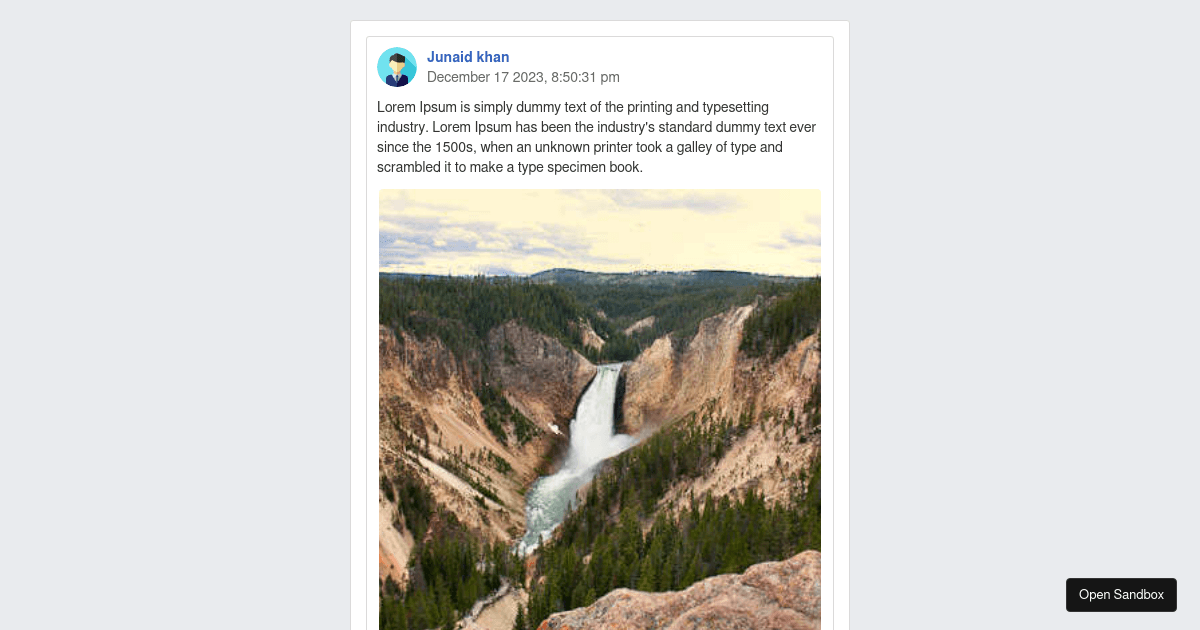Click the avatar to view profile picture
Viewport: 1200px width, 630px height.
tap(397, 67)
